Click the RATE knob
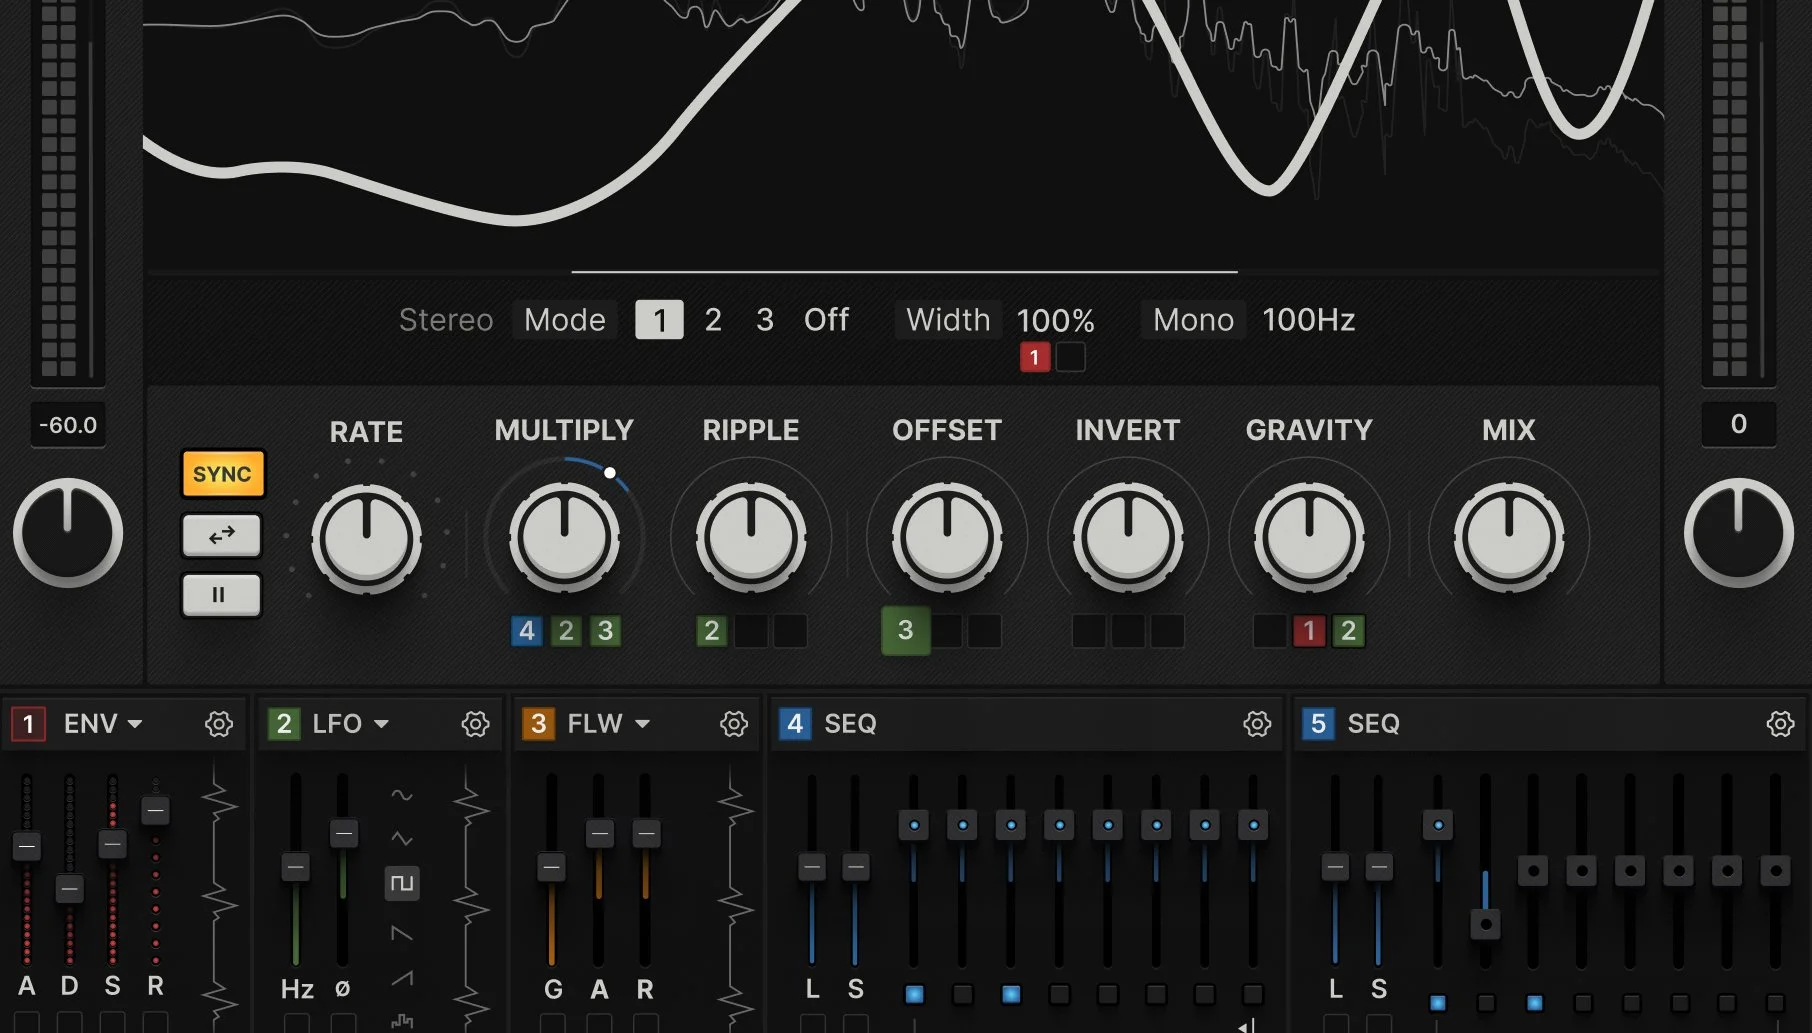1812x1033 pixels. [366, 538]
